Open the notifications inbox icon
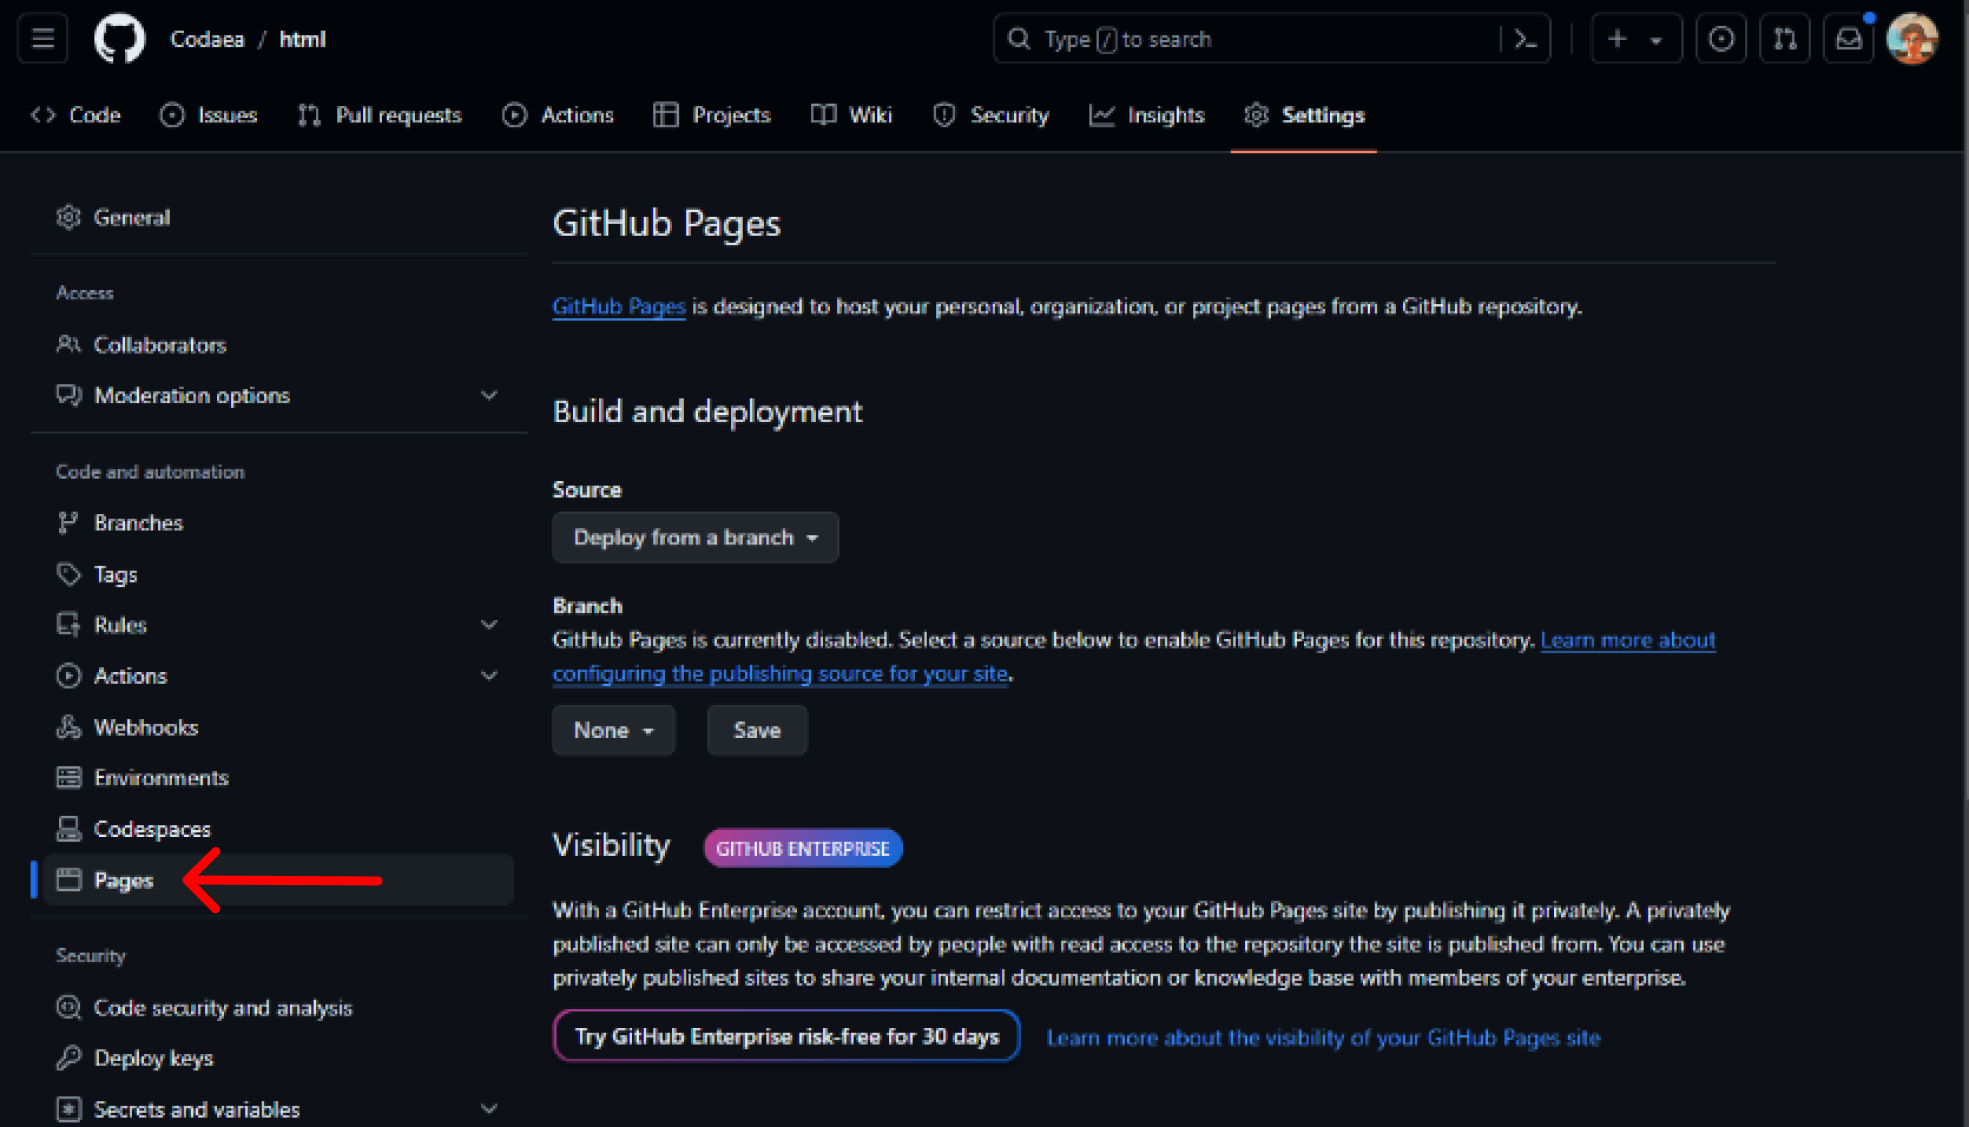Image resolution: width=1969 pixels, height=1127 pixels. 1848,39
